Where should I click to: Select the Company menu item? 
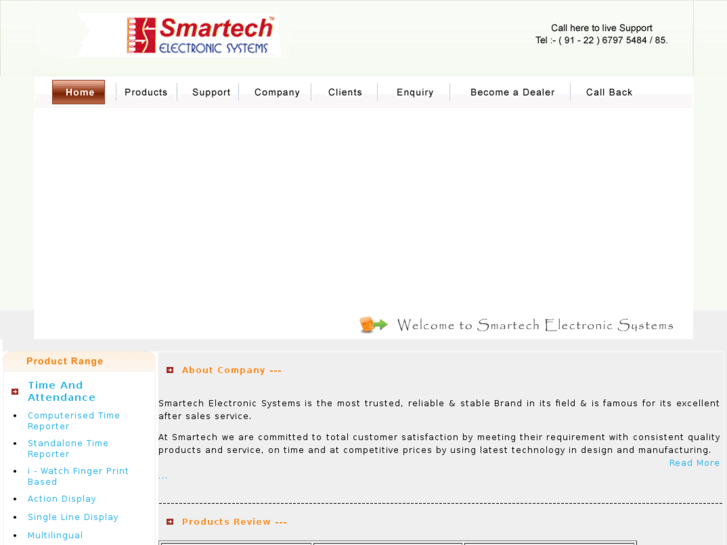point(277,92)
